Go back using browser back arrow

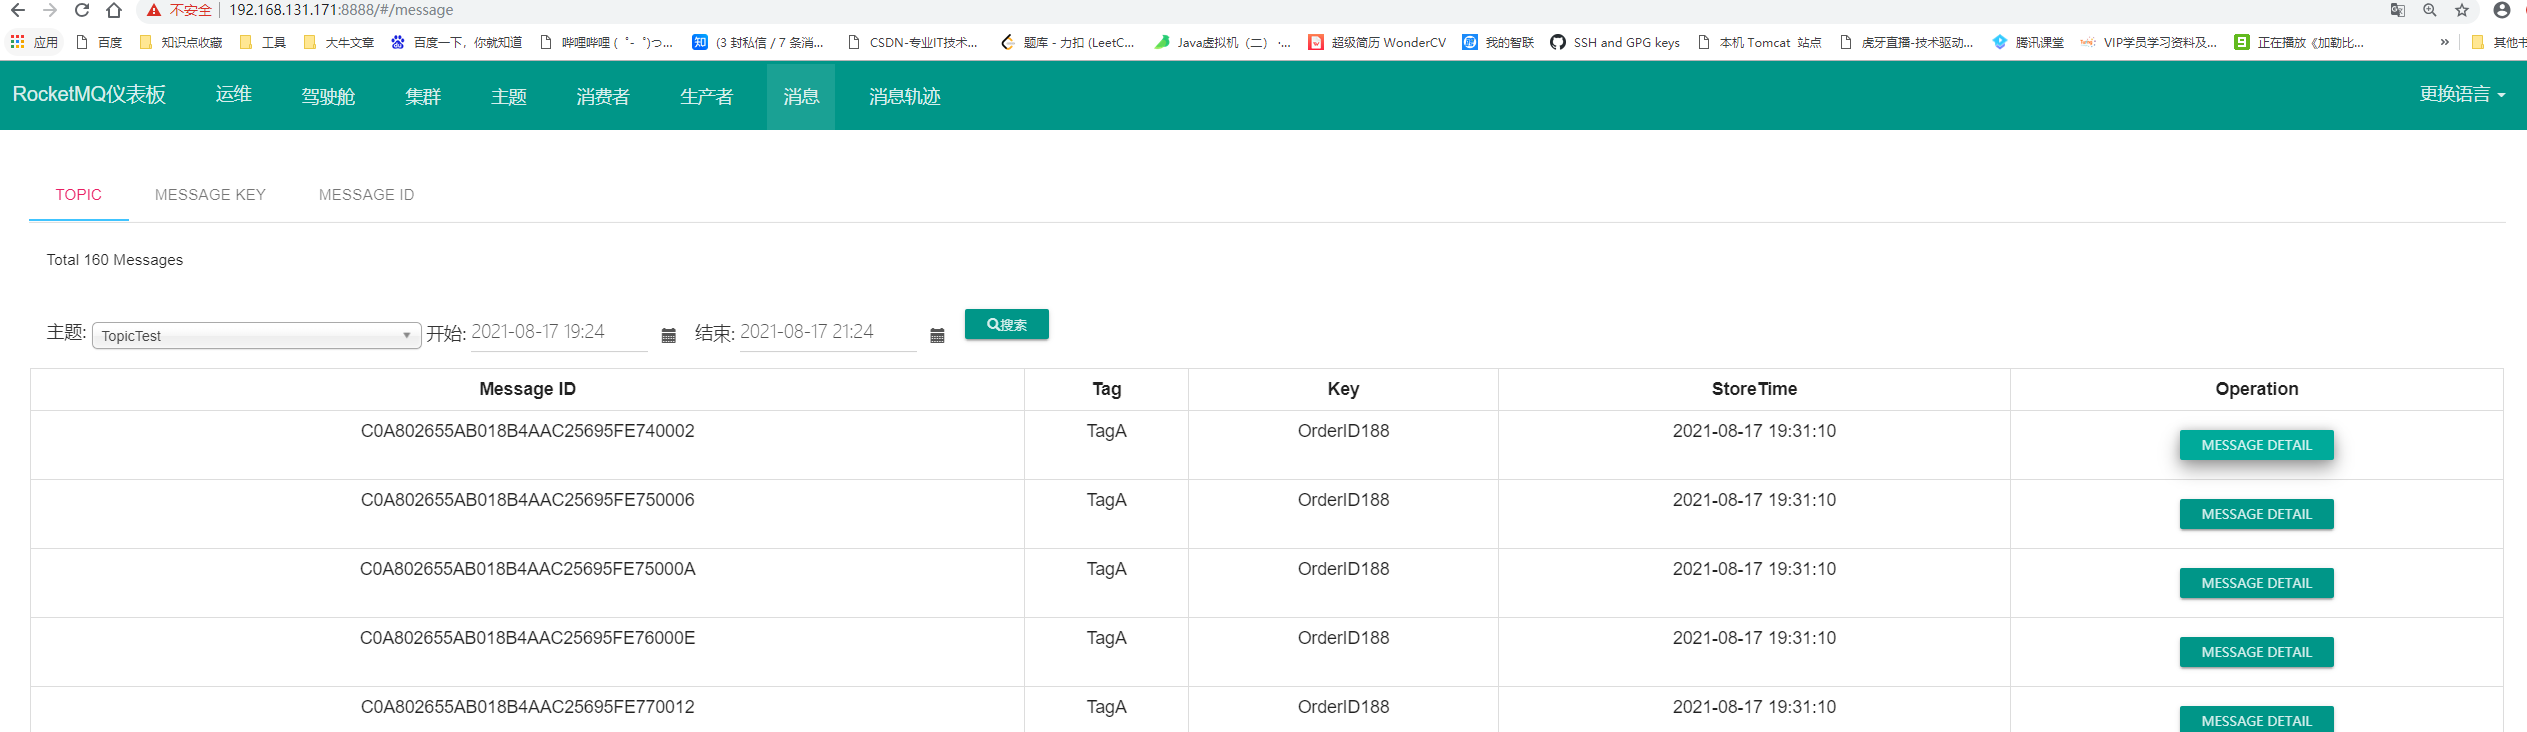tap(18, 10)
